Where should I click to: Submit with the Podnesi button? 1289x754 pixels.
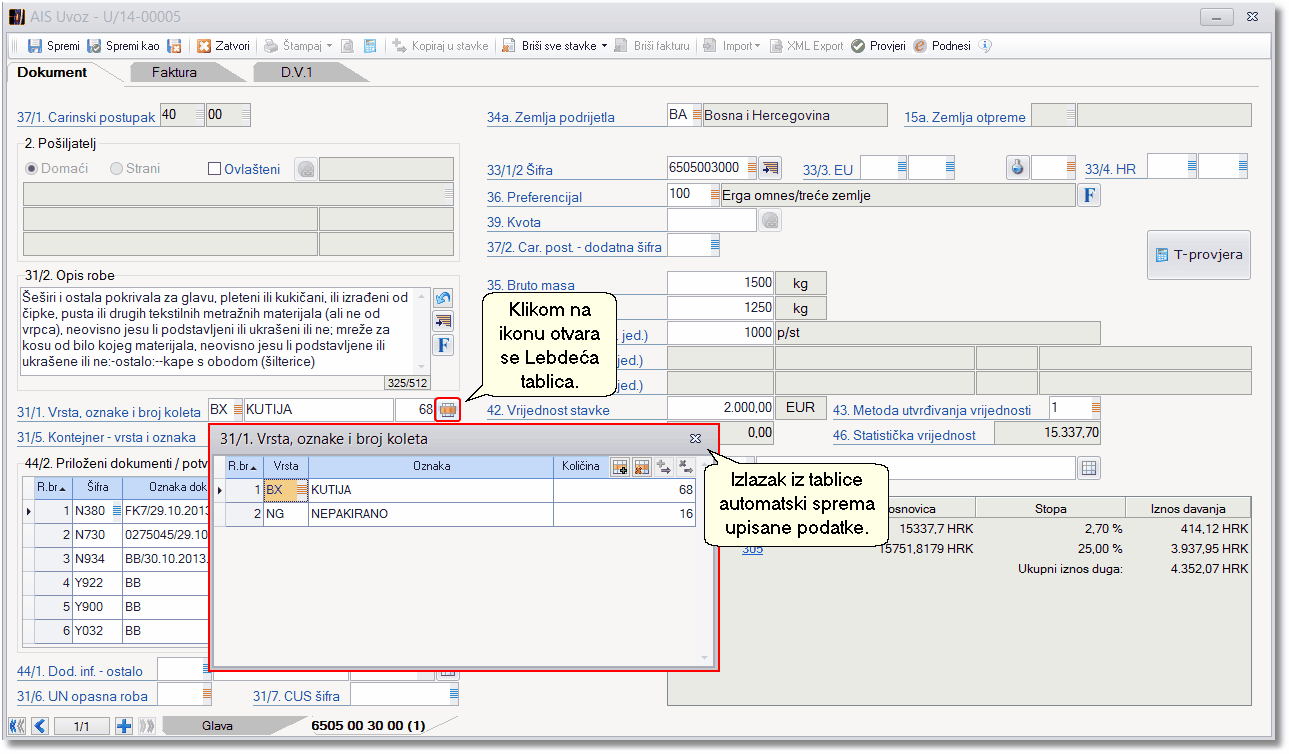942,46
